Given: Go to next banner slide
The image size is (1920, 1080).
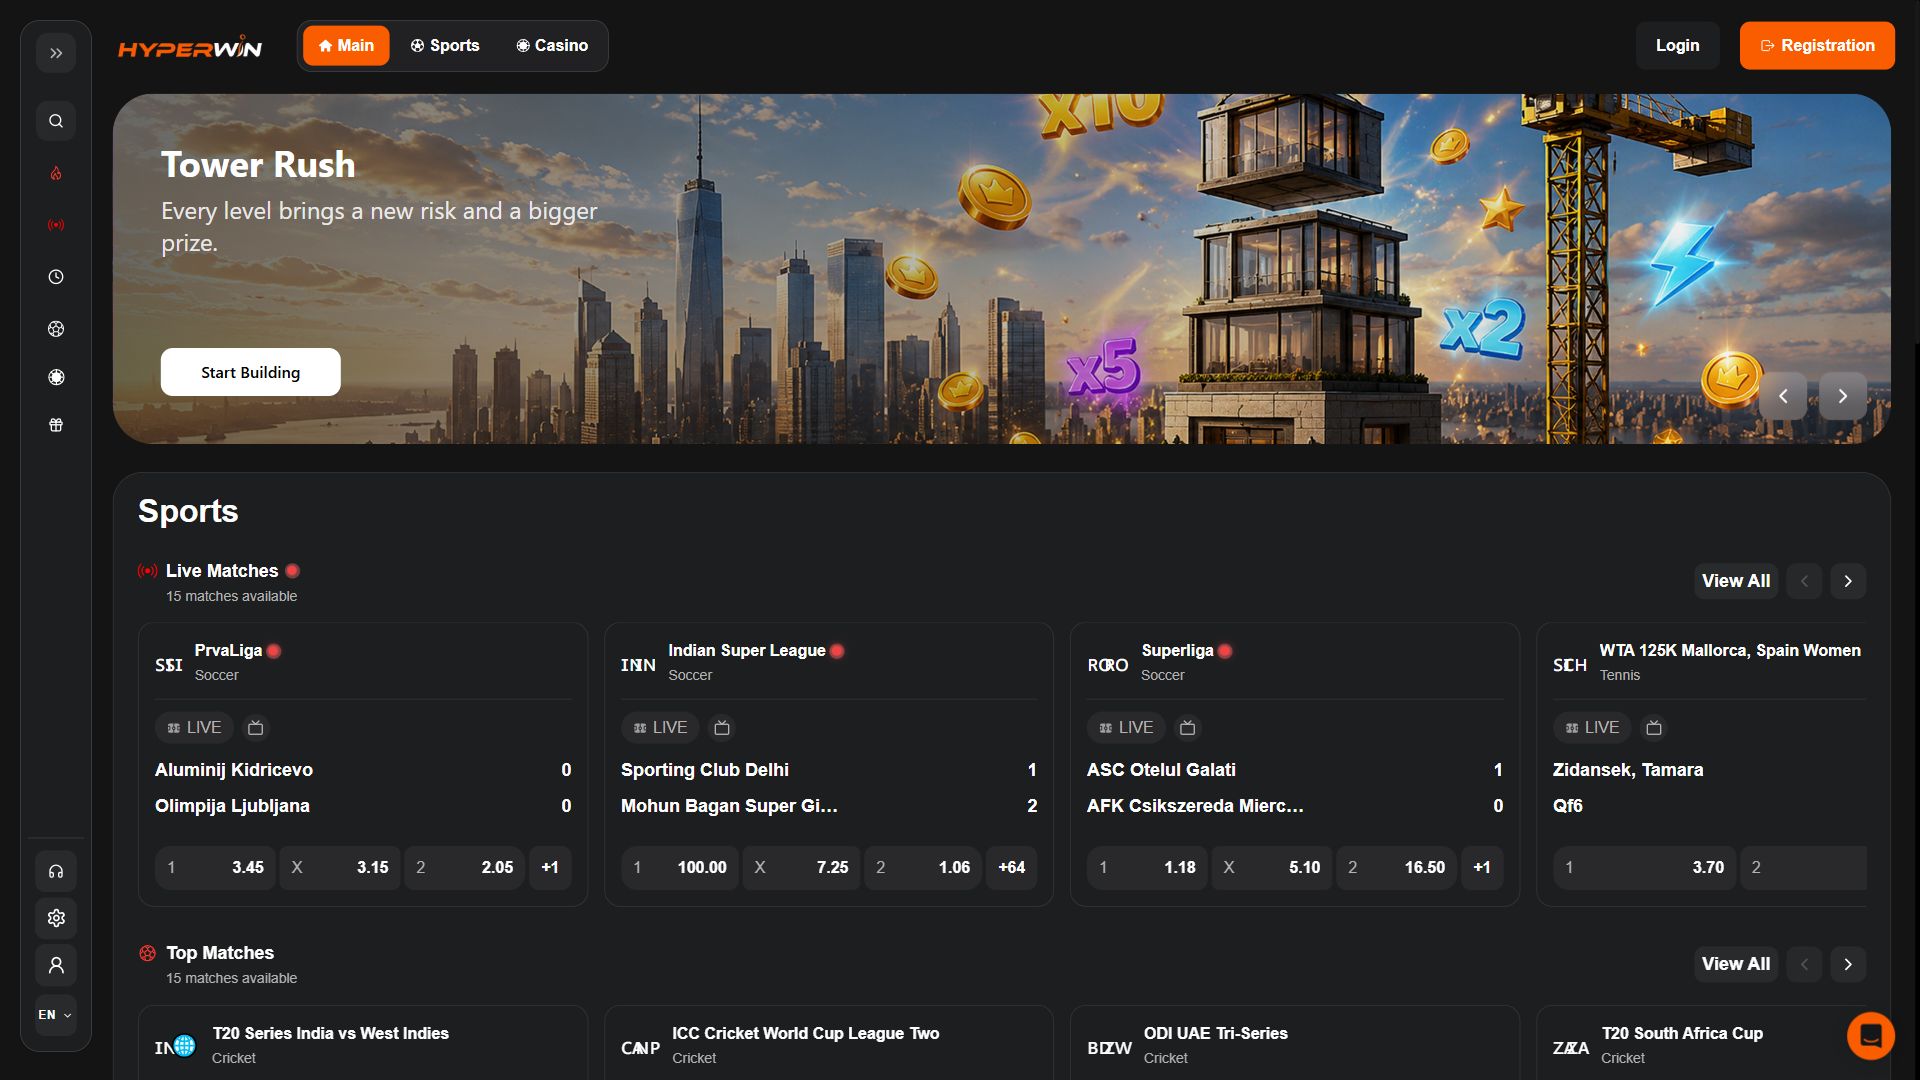Looking at the screenshot, I should pyautogui.click(x=1842, y=396).
